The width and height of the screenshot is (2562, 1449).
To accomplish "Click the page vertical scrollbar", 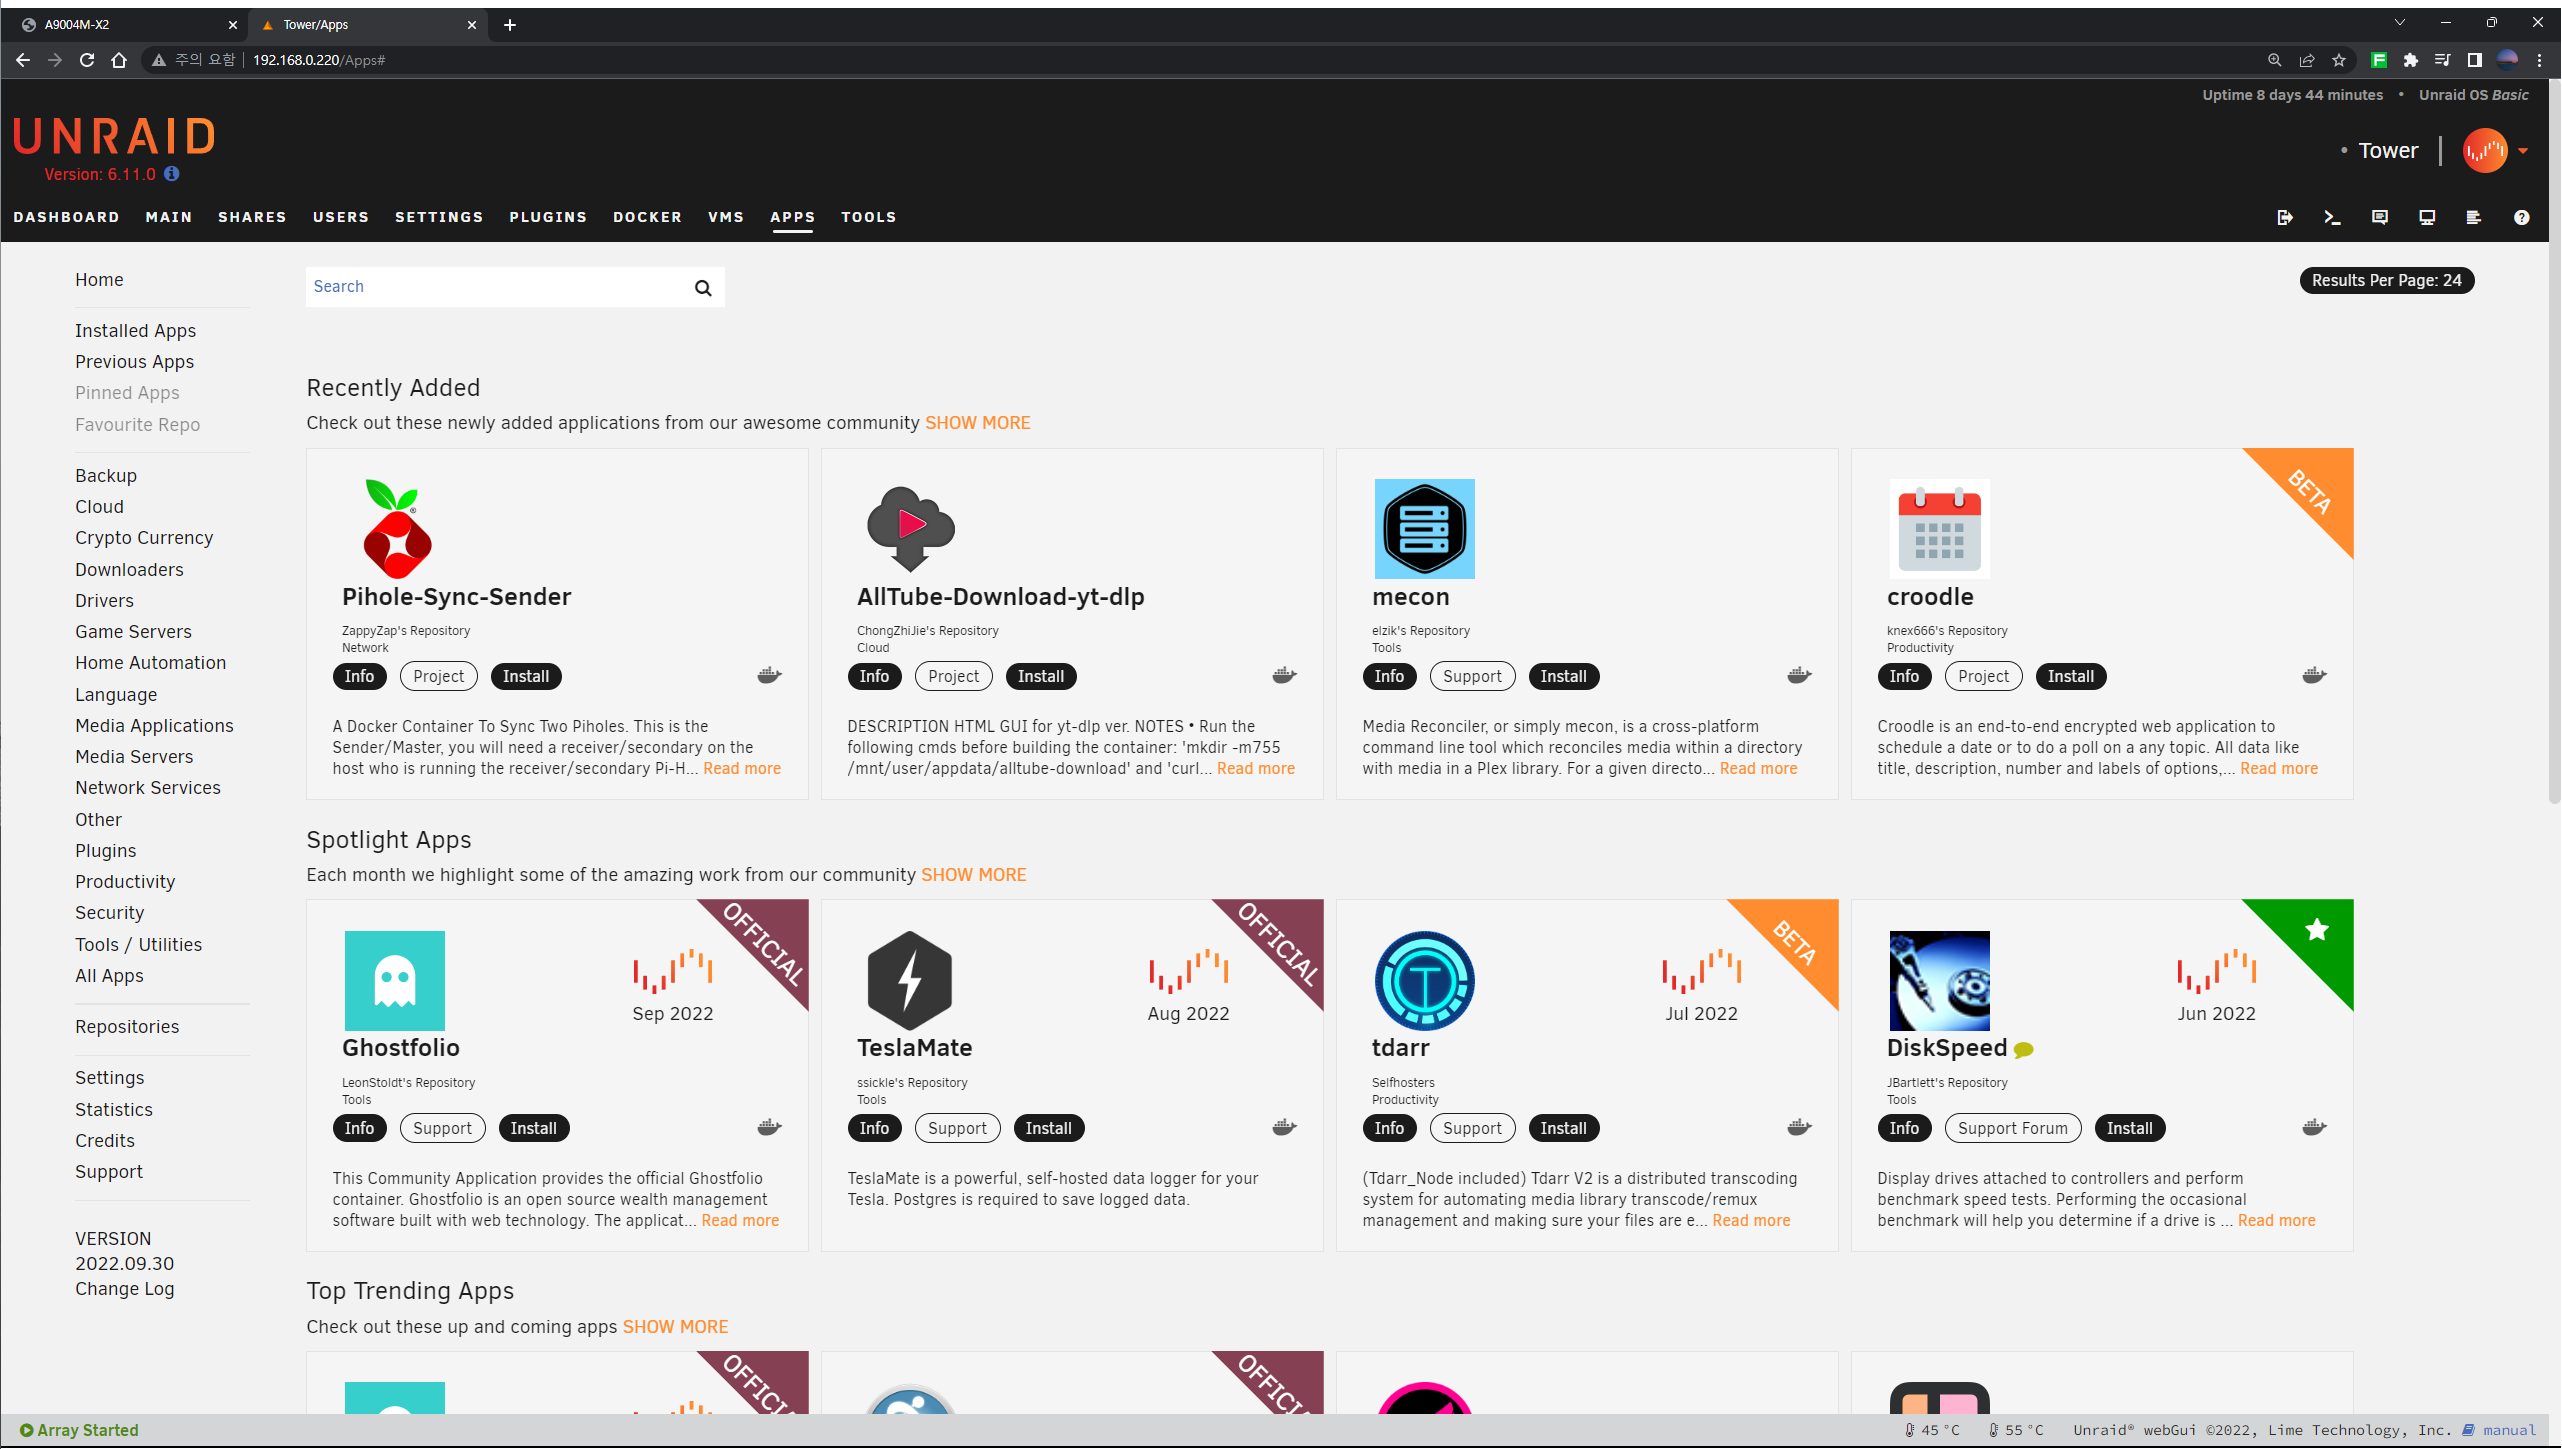I will 2553,440.
